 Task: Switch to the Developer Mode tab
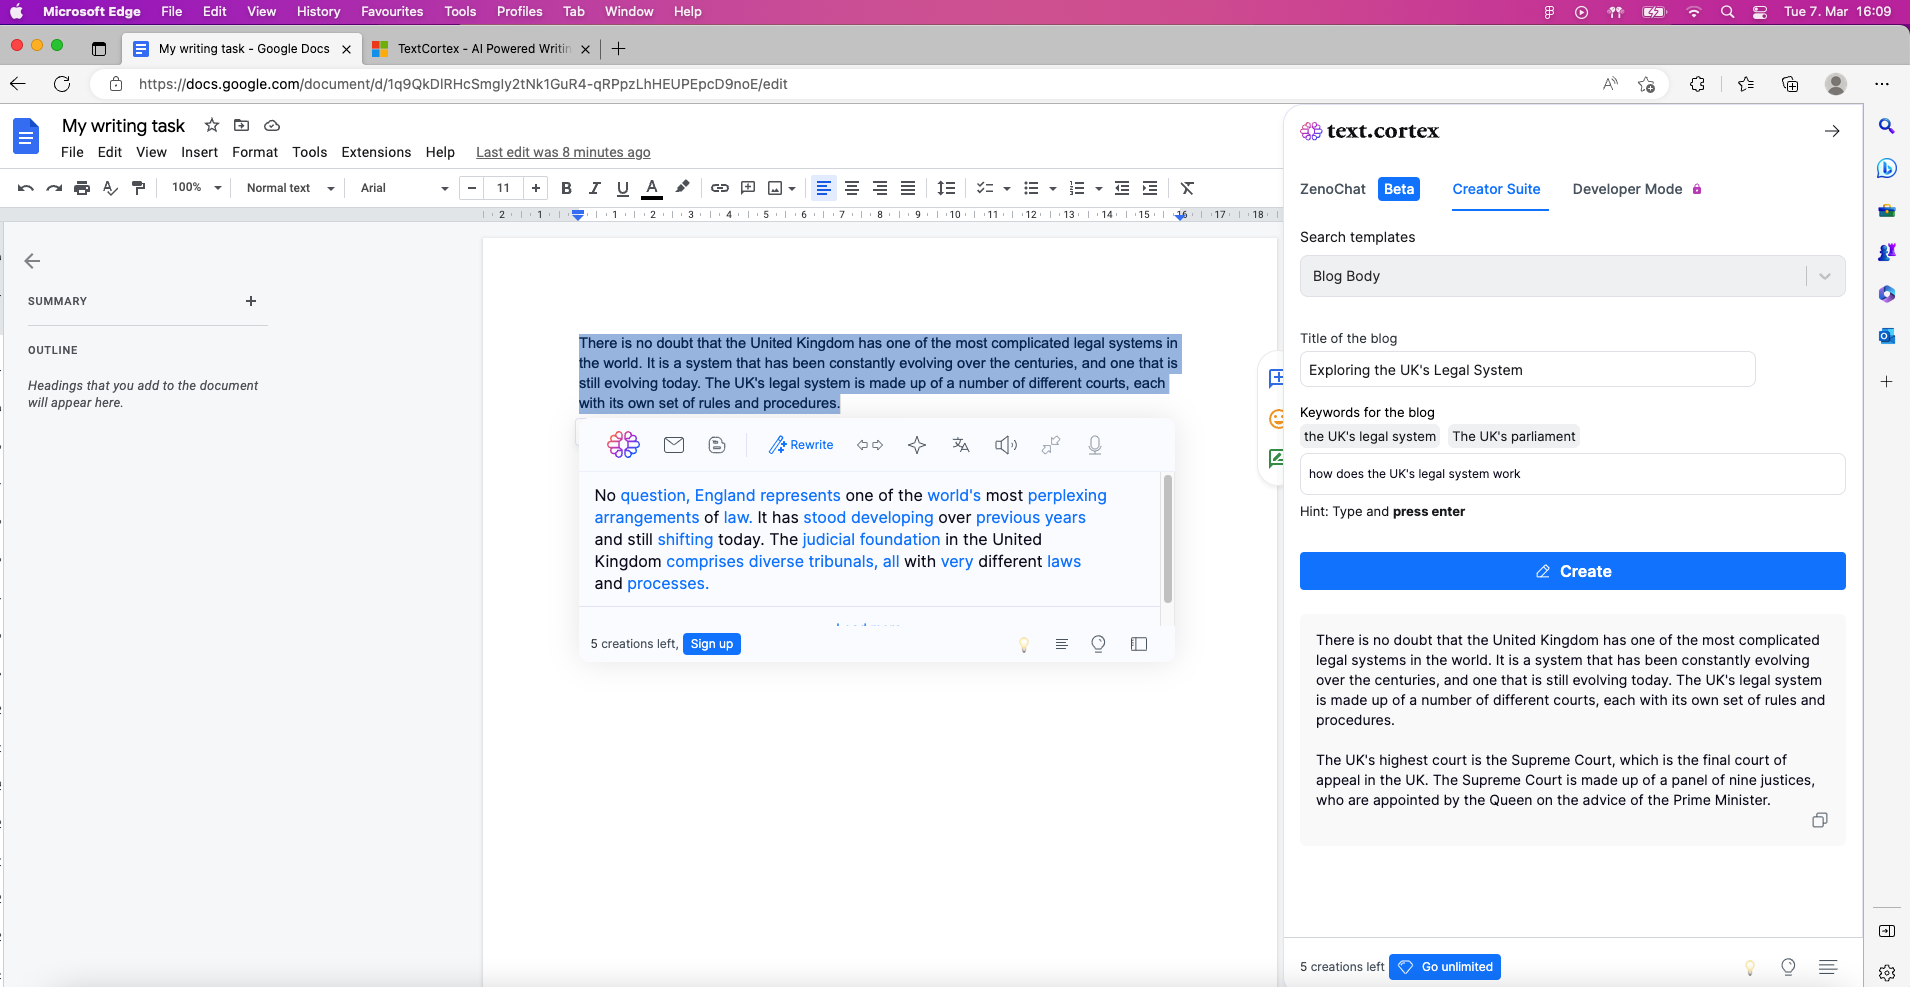pos(1637,189)
